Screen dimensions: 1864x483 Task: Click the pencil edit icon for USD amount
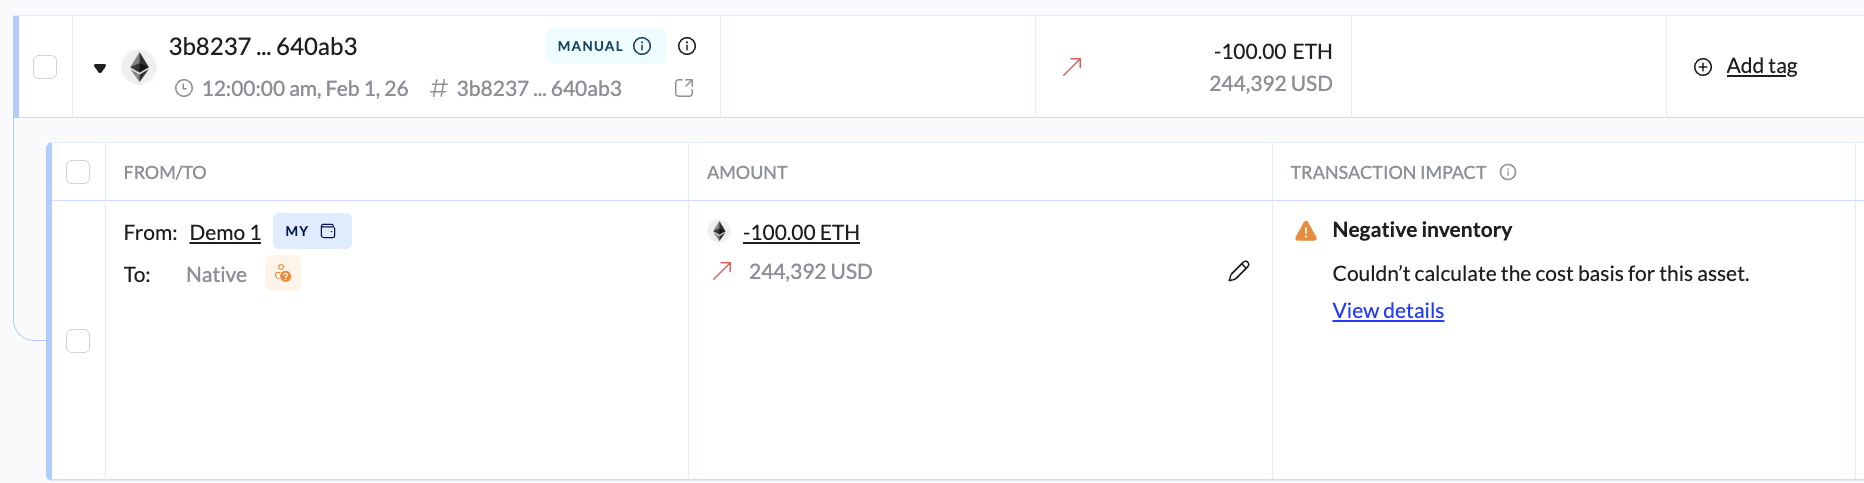[1238, 271]
